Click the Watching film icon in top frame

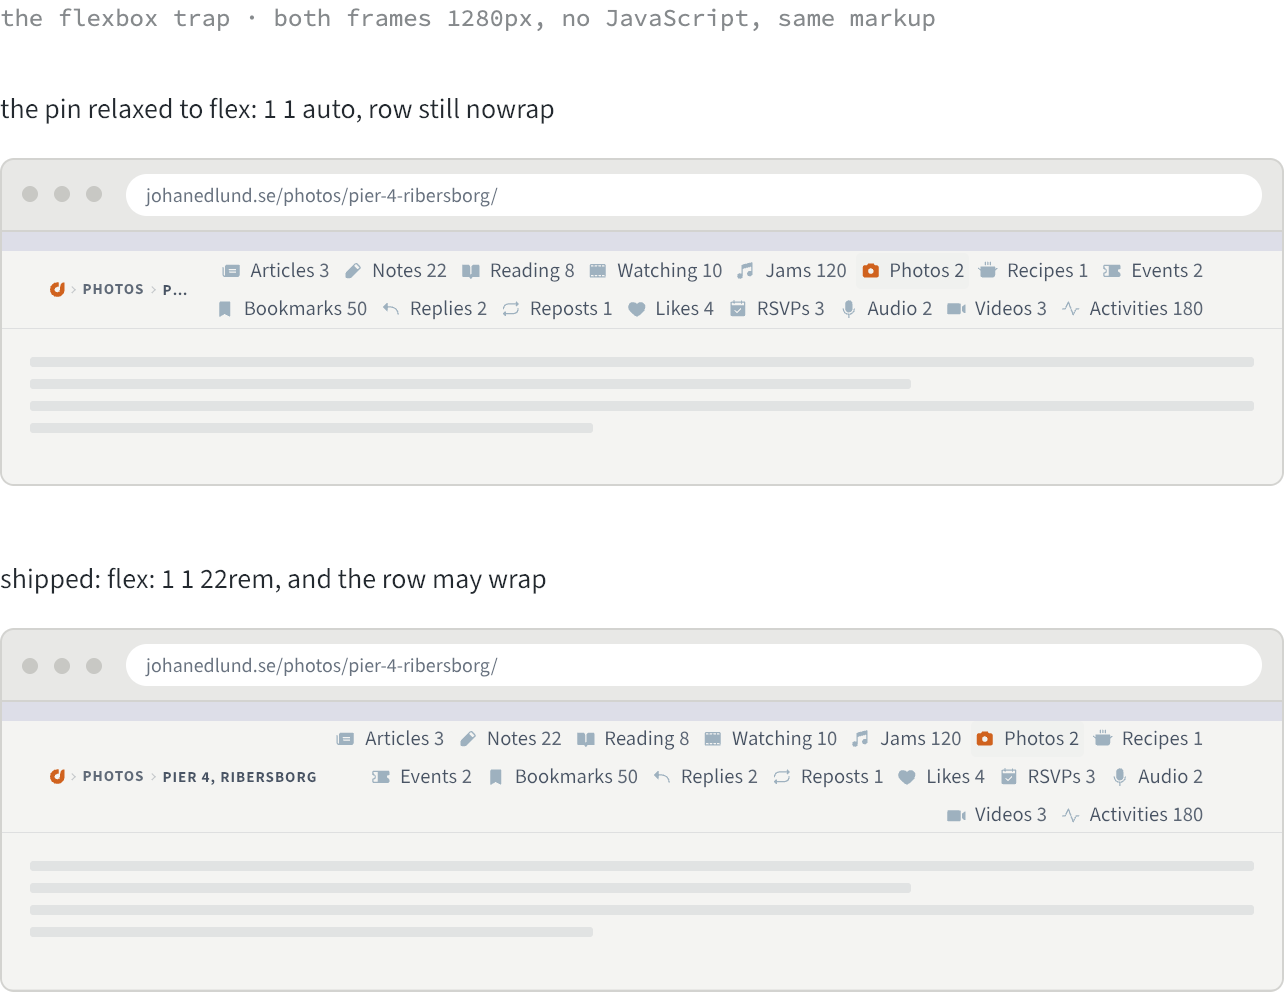tap(598, 271)
